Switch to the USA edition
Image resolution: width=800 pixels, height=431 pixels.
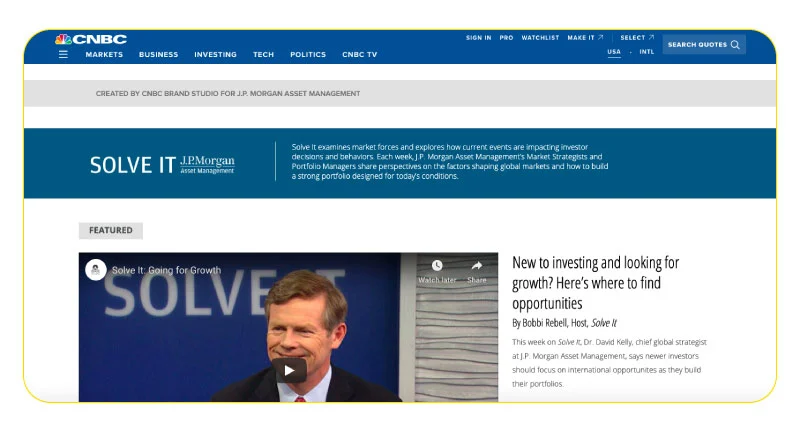(614, 52)
